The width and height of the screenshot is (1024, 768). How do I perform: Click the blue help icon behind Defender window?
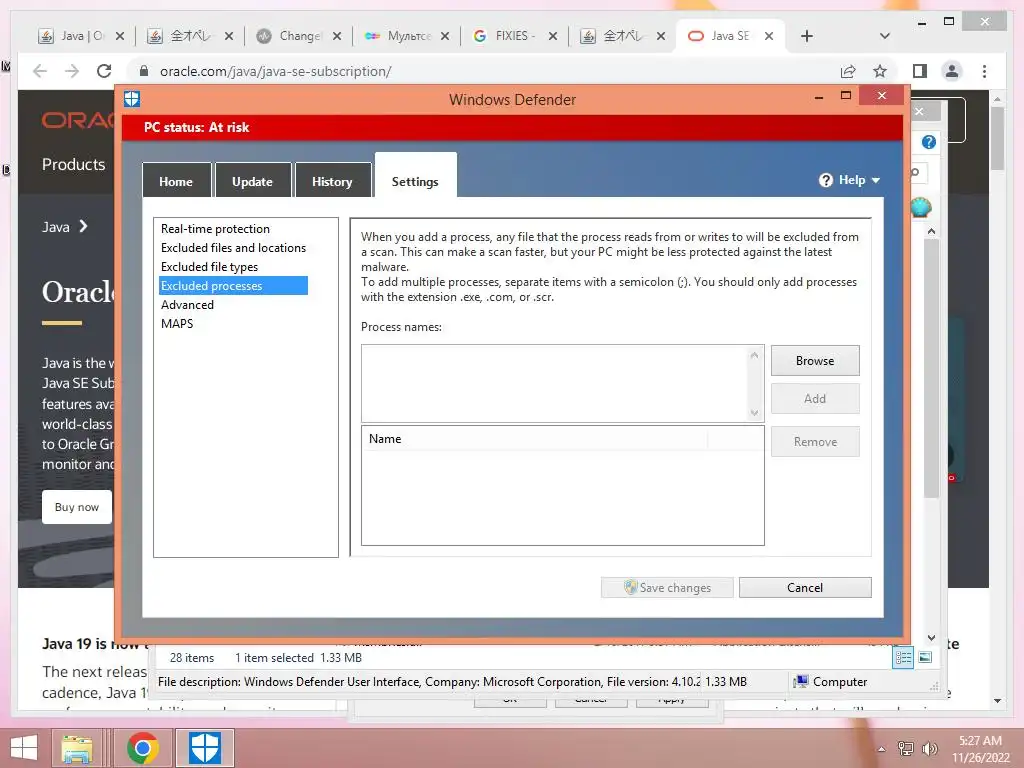[x=929, y=142]
